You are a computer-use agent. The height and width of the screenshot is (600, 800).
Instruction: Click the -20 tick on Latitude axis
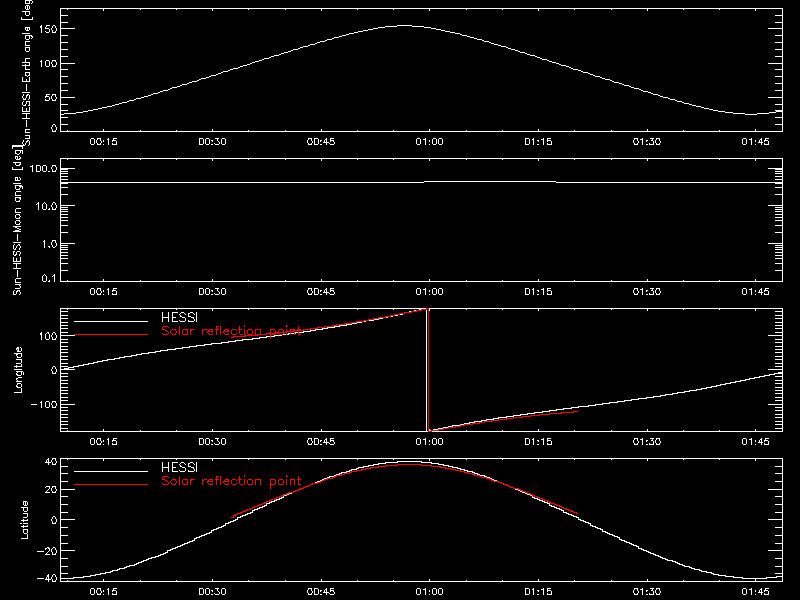pyautogui.click(x=48, y=551)
